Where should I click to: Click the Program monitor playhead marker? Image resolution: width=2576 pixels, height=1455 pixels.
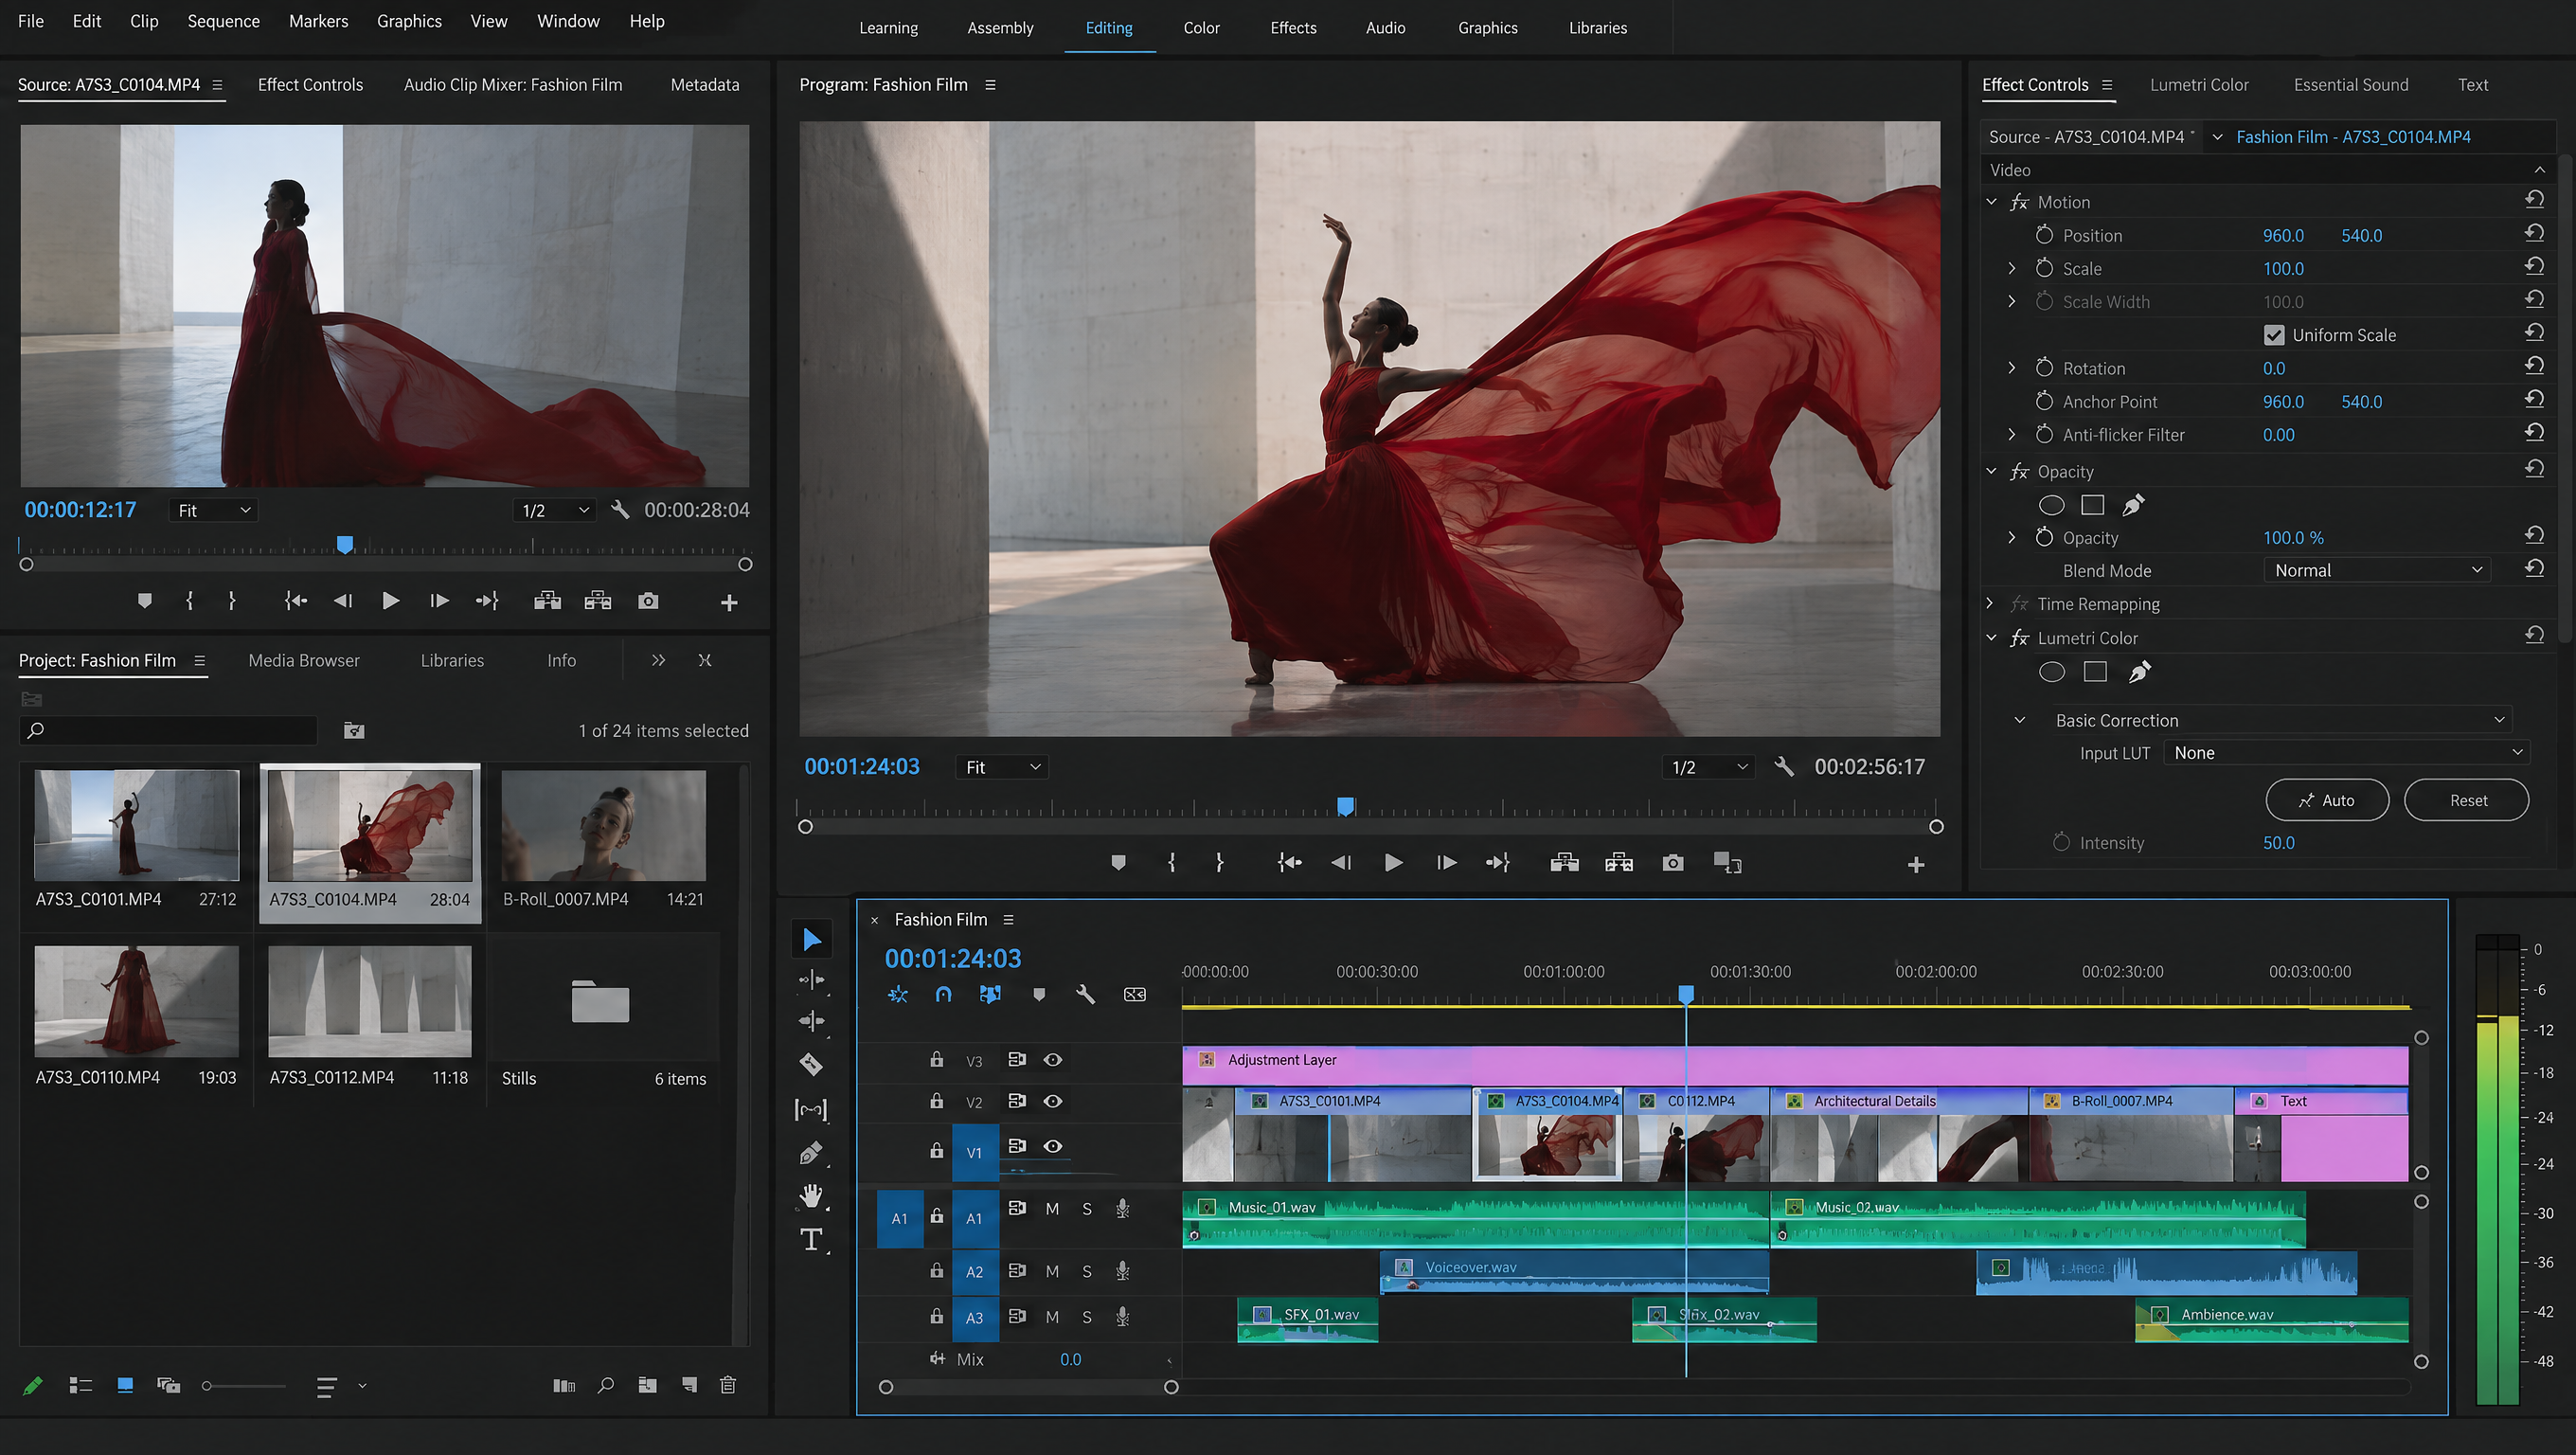1345,806
